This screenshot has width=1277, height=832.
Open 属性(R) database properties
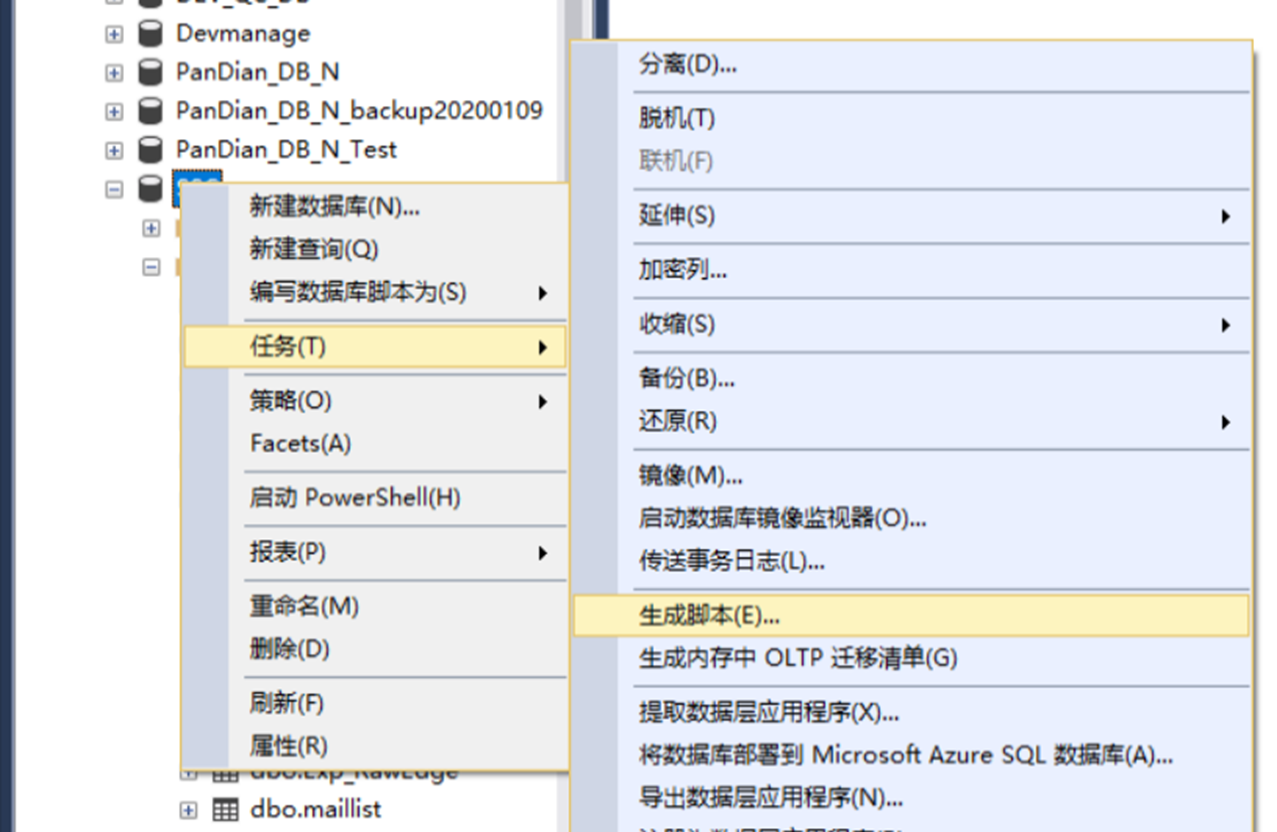tap(375, 745)
